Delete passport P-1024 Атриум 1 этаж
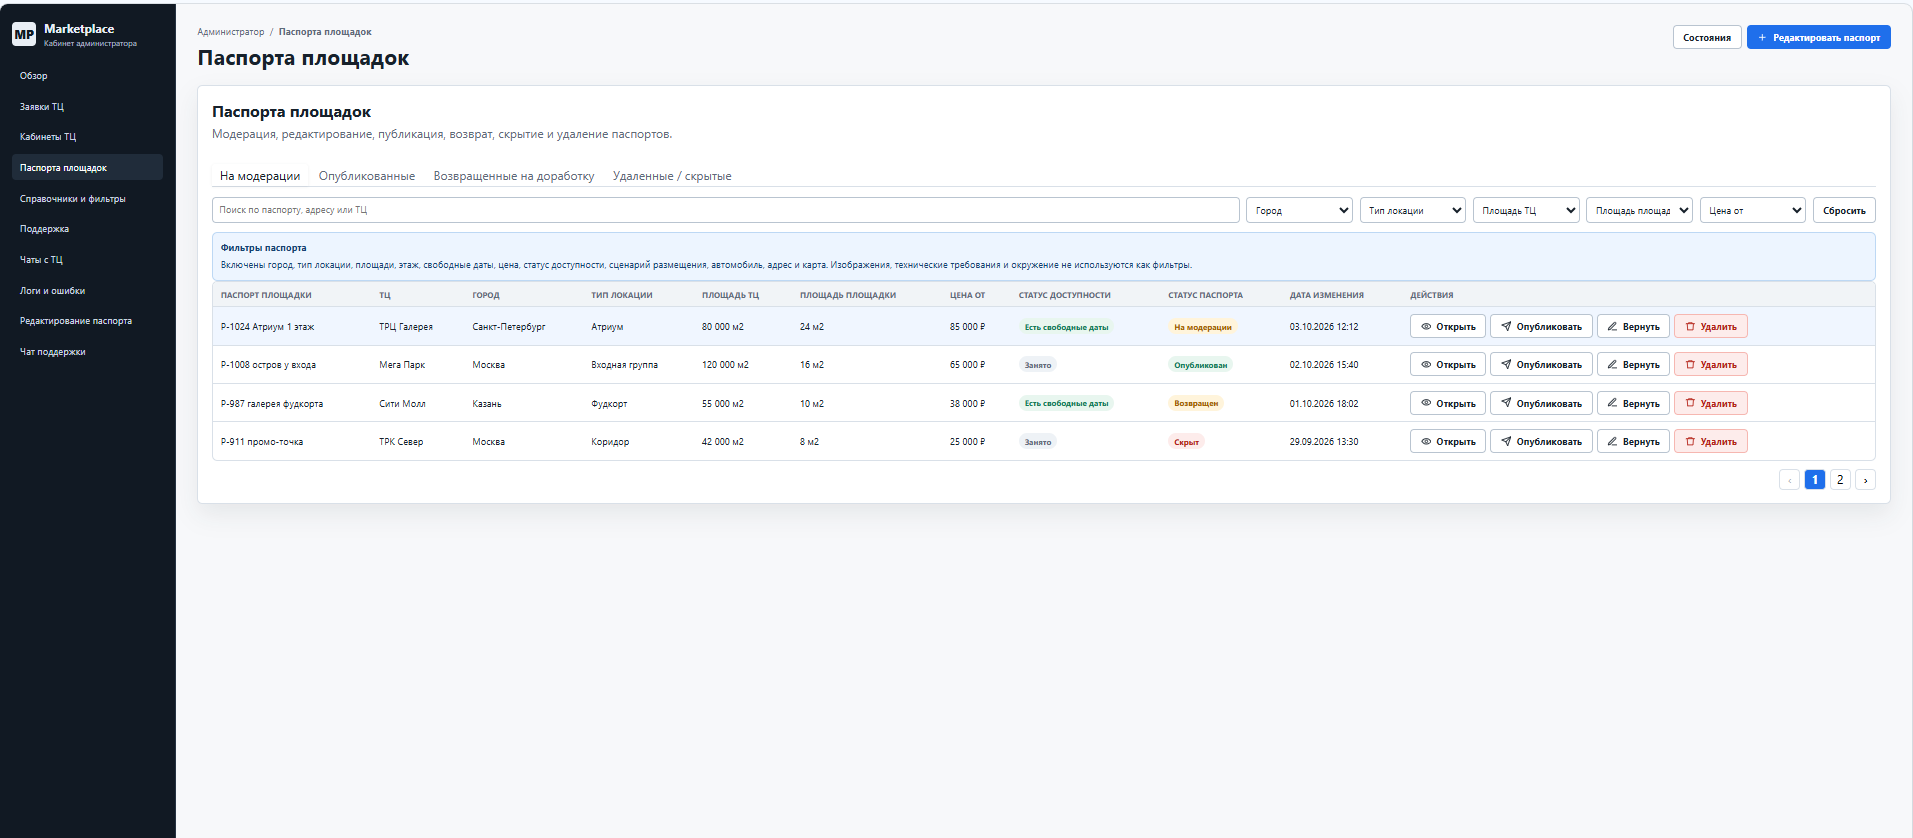 click(x=1711, y=326)
